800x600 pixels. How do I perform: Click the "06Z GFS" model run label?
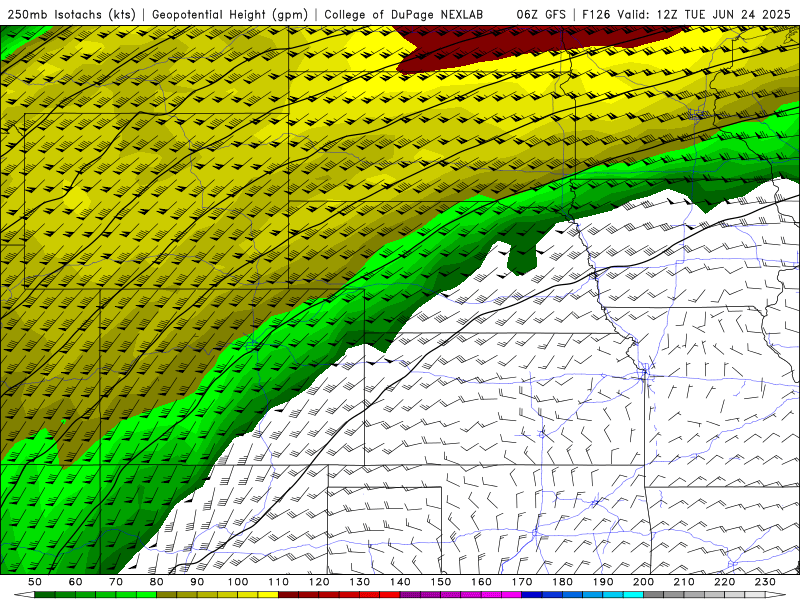click(x=541, y=14)
